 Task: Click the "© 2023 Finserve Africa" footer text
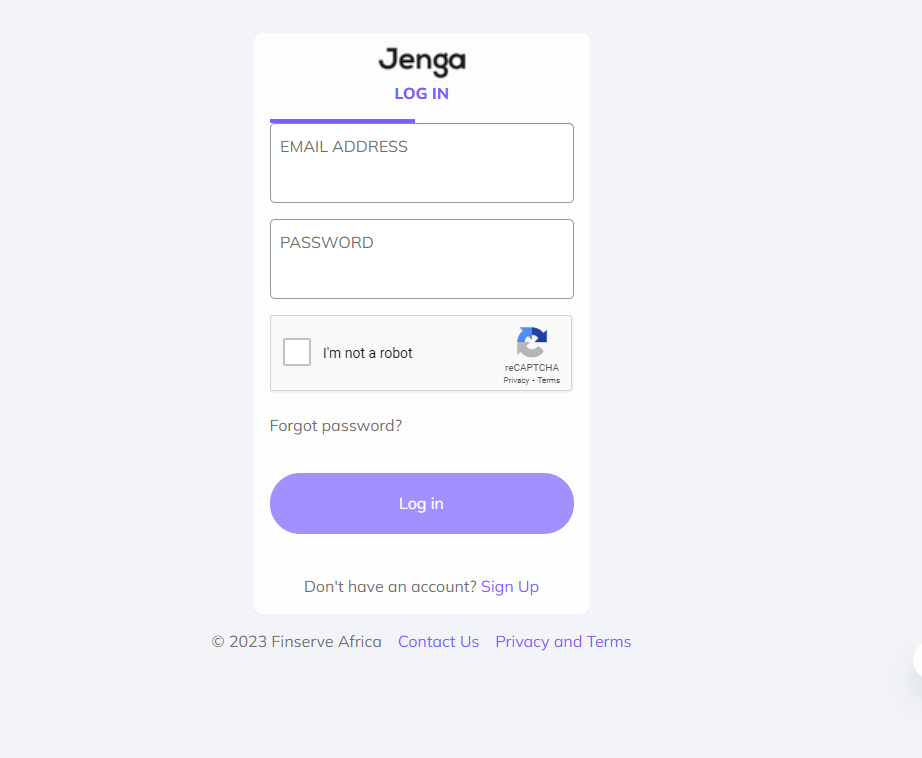click(297, 642)
